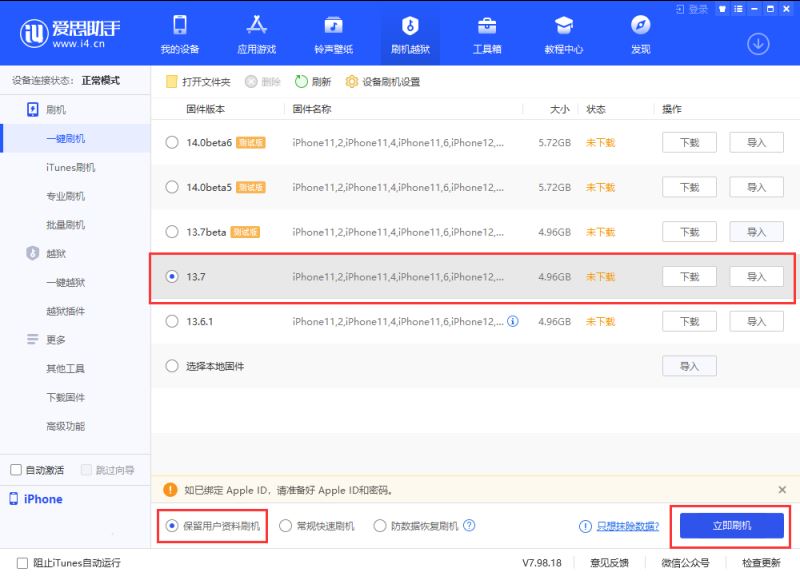Open 只想抹除数据 link
The width and height of the screenshot is (800, 576).
(x=628, y=526)
